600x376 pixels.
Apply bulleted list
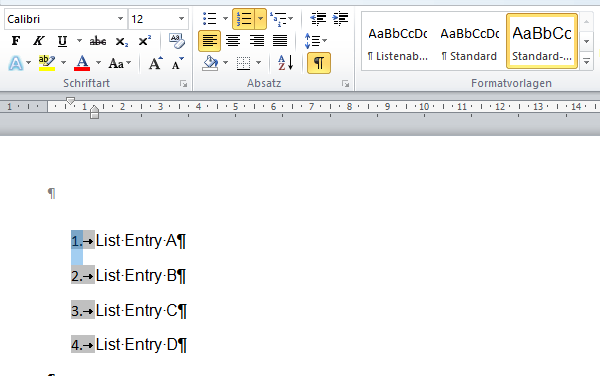210,18
